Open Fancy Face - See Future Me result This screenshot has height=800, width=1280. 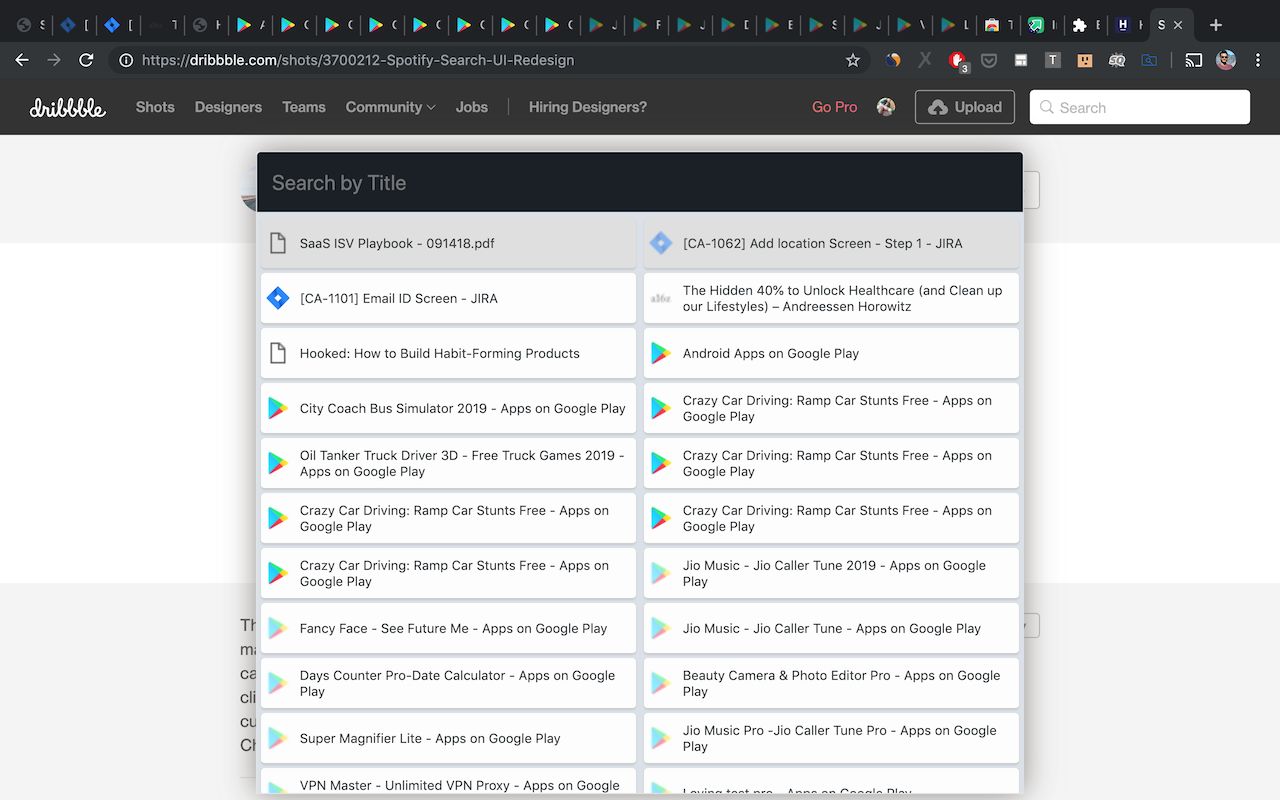(448, 628)
